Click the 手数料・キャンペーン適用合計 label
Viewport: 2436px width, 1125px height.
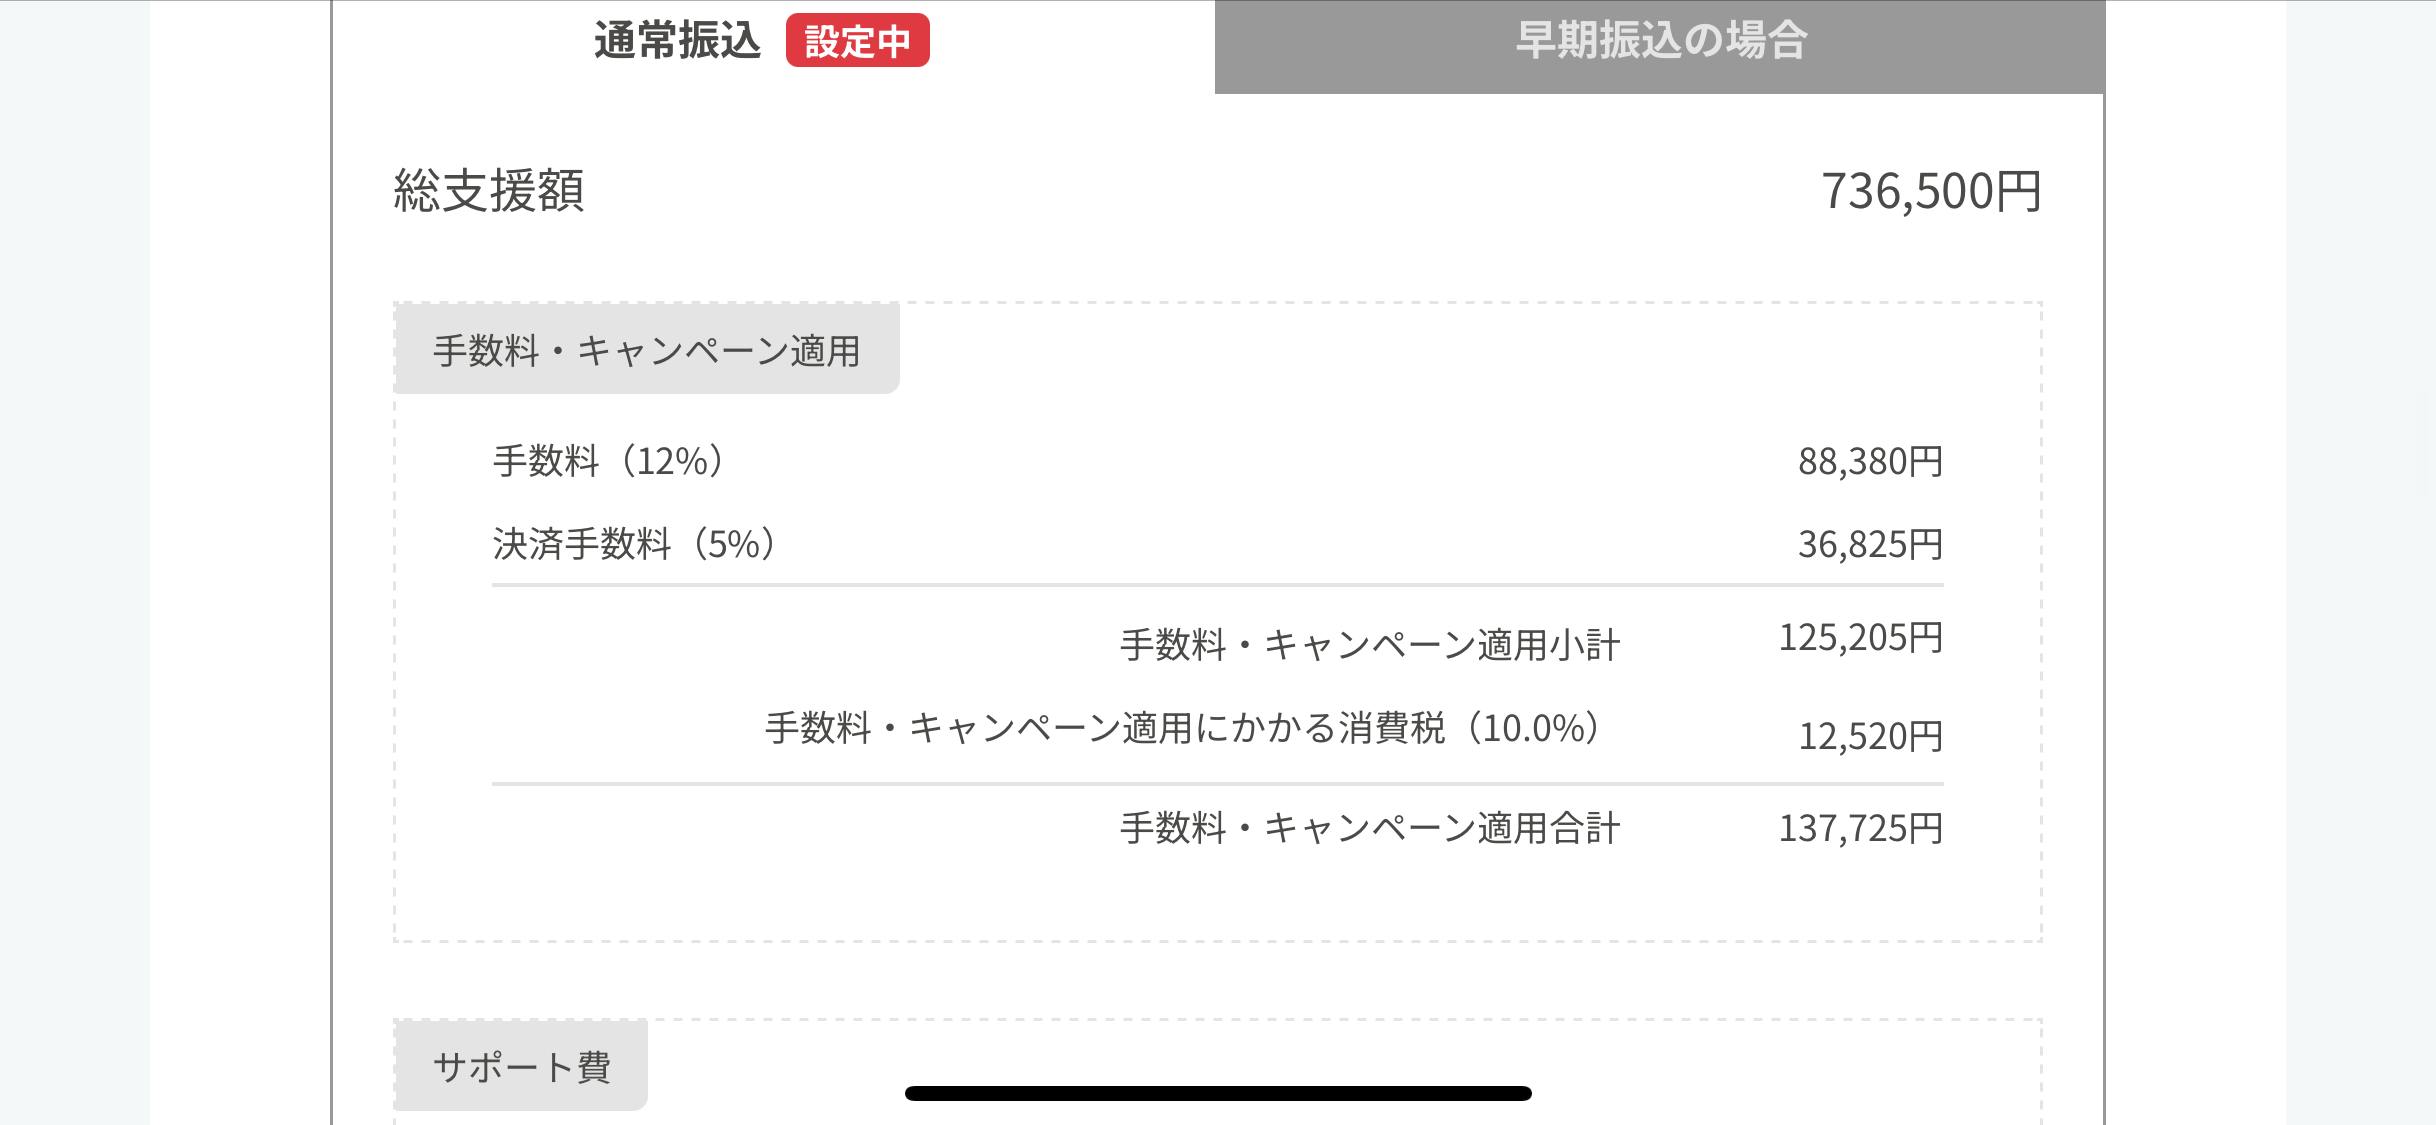pyautogui.click(x=1369, y=828)
